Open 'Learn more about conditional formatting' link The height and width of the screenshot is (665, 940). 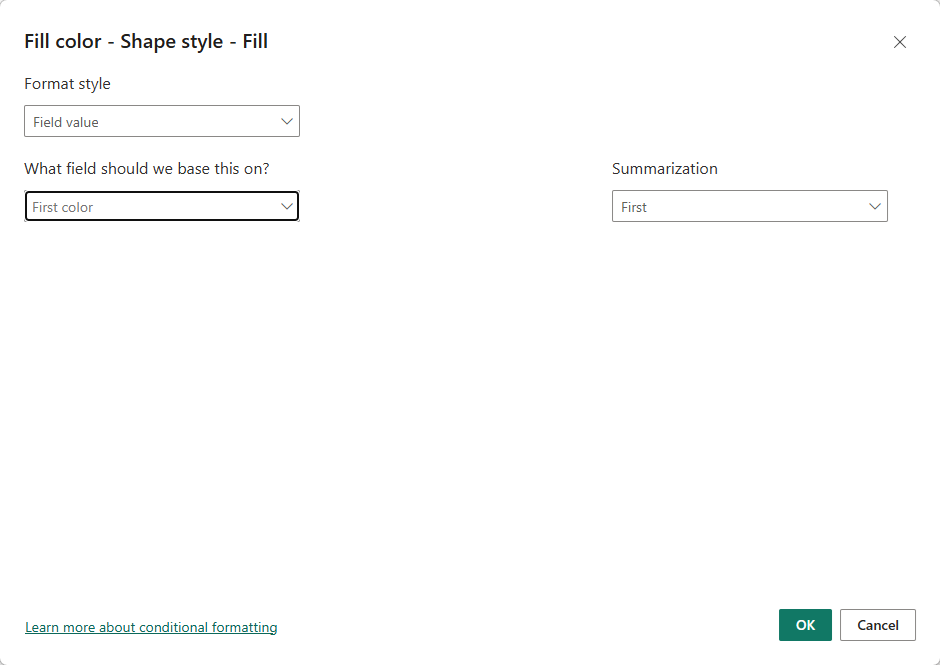[151, 627]
